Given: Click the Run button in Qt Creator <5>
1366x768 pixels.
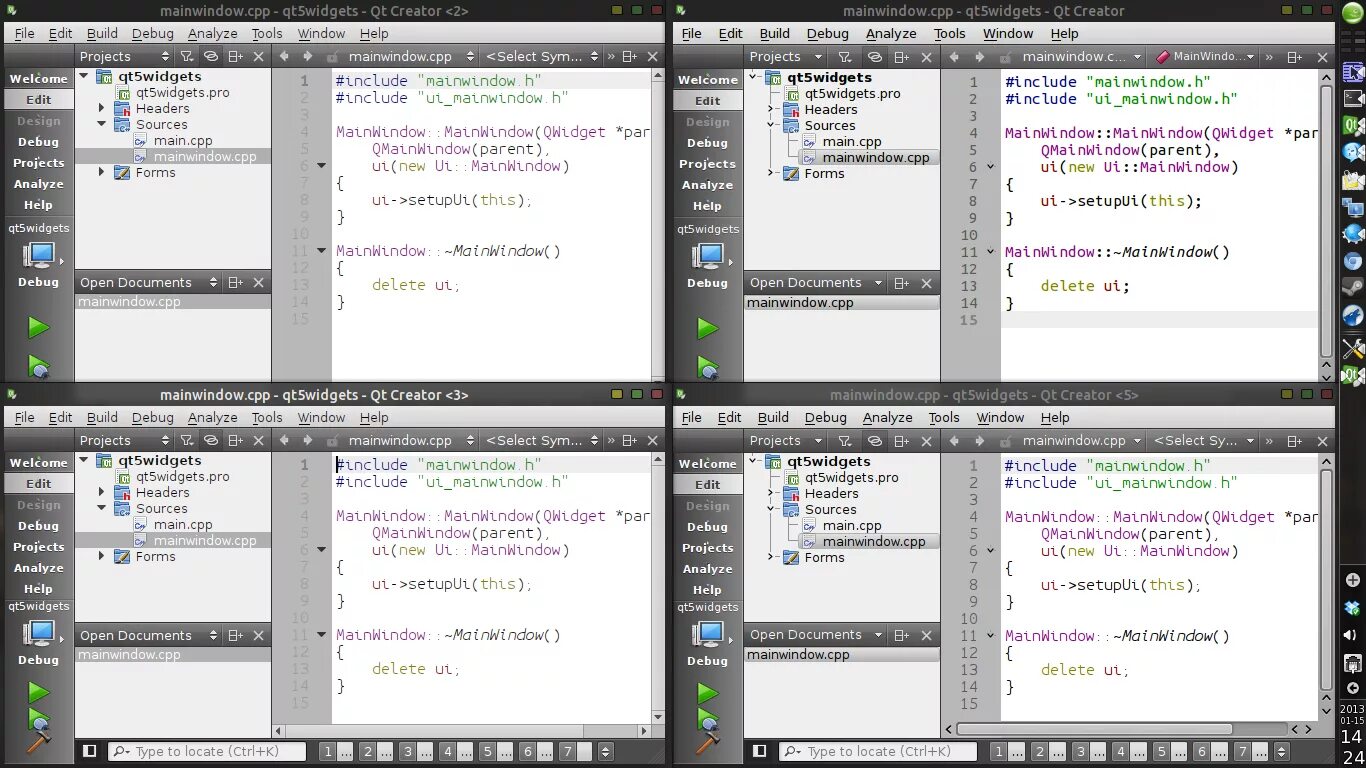Looking at the screenshot, I should coord(707,693).
